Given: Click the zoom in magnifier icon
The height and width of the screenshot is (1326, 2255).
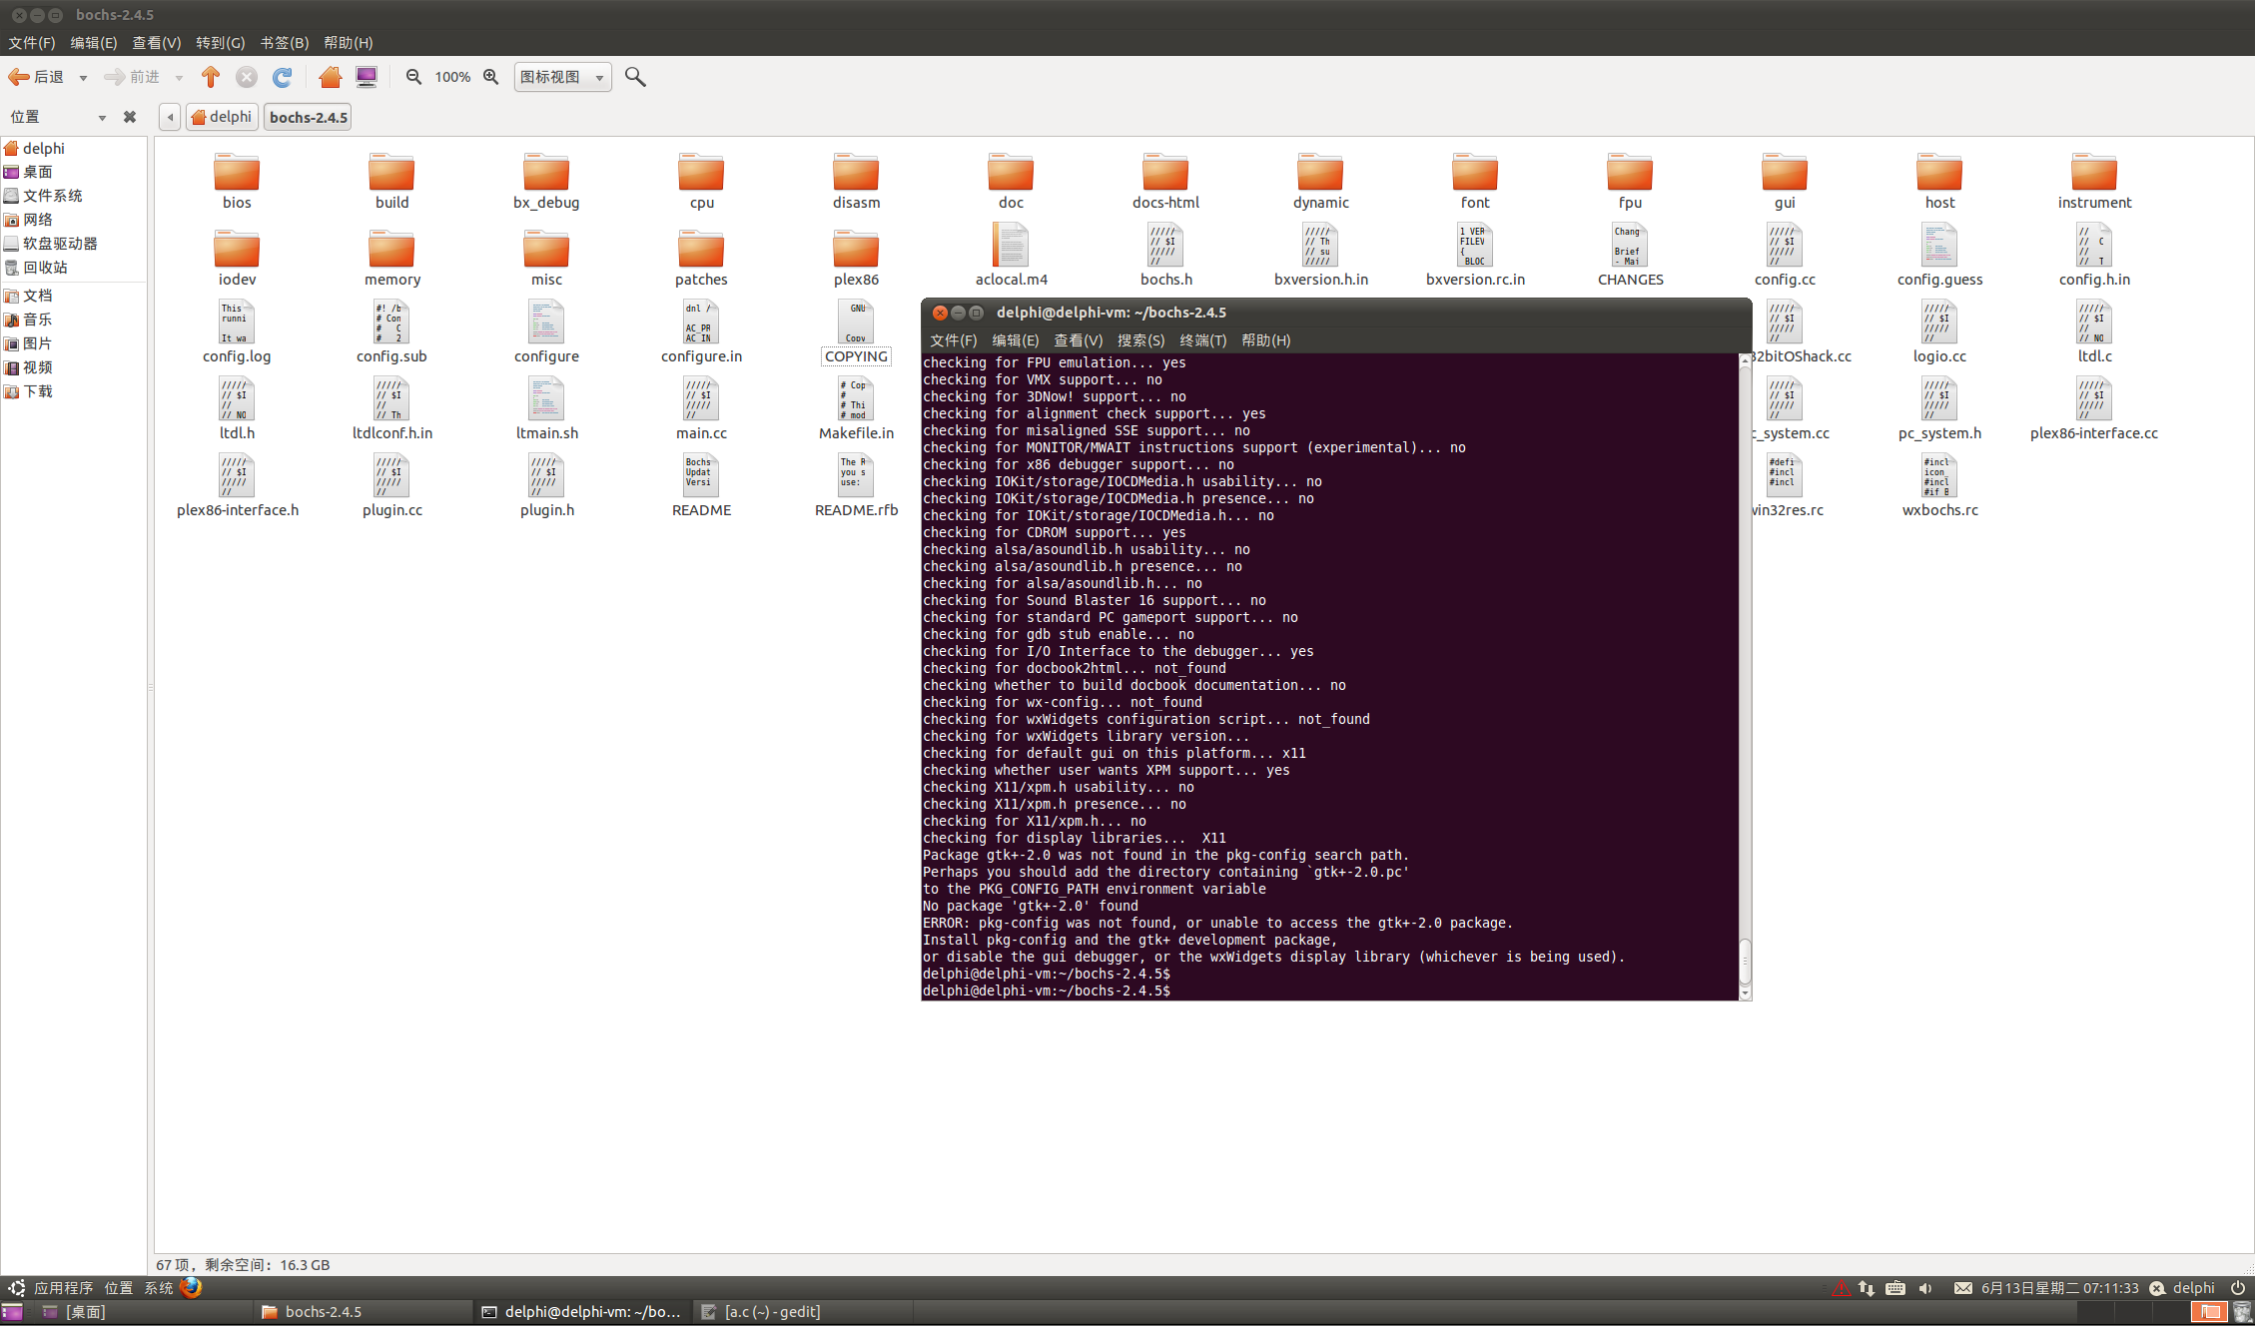Looking at the screenshot, I should (x=491, y=77).
